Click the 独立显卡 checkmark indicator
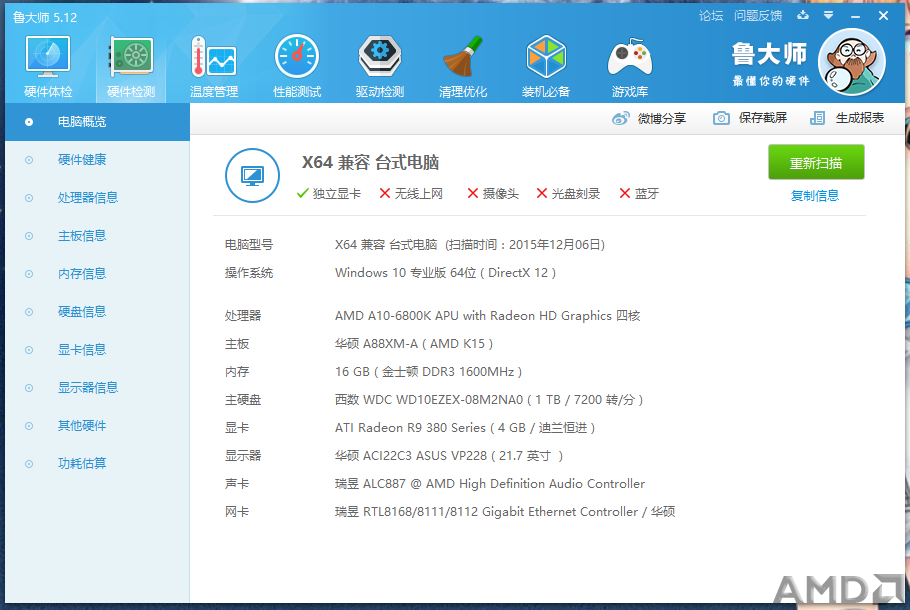The image size is (910, 610). point(328,193)
